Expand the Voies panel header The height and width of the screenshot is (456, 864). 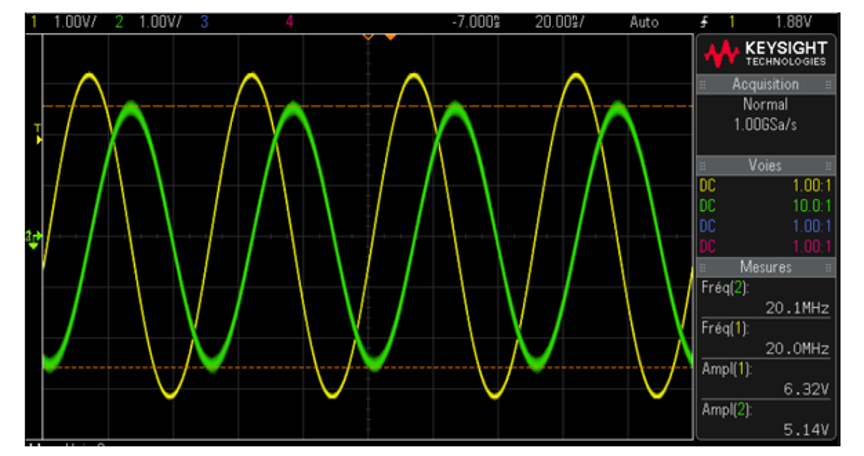(765, 166)
